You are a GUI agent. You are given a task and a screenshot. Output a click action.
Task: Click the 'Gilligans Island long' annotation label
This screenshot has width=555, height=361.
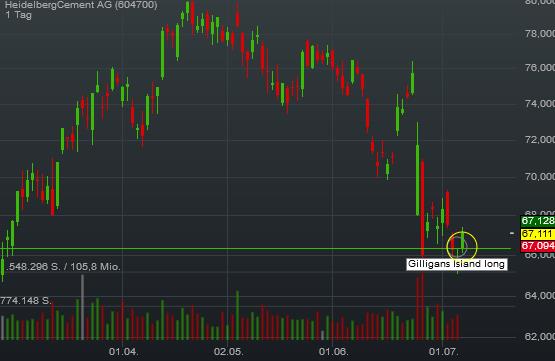[456, 264]
